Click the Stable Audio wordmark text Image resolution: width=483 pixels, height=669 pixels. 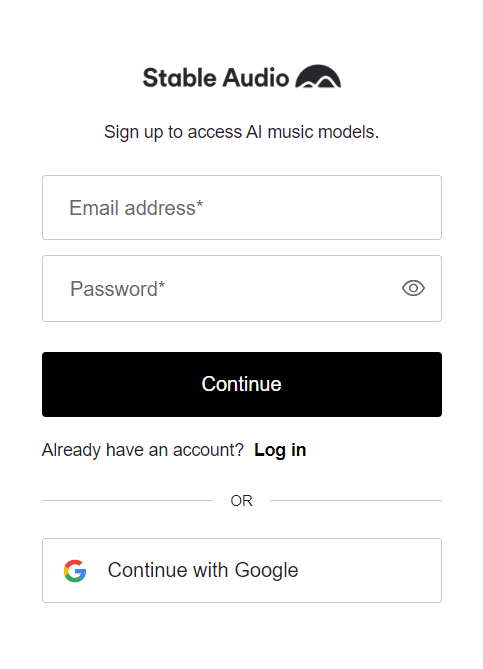point(216,78)
